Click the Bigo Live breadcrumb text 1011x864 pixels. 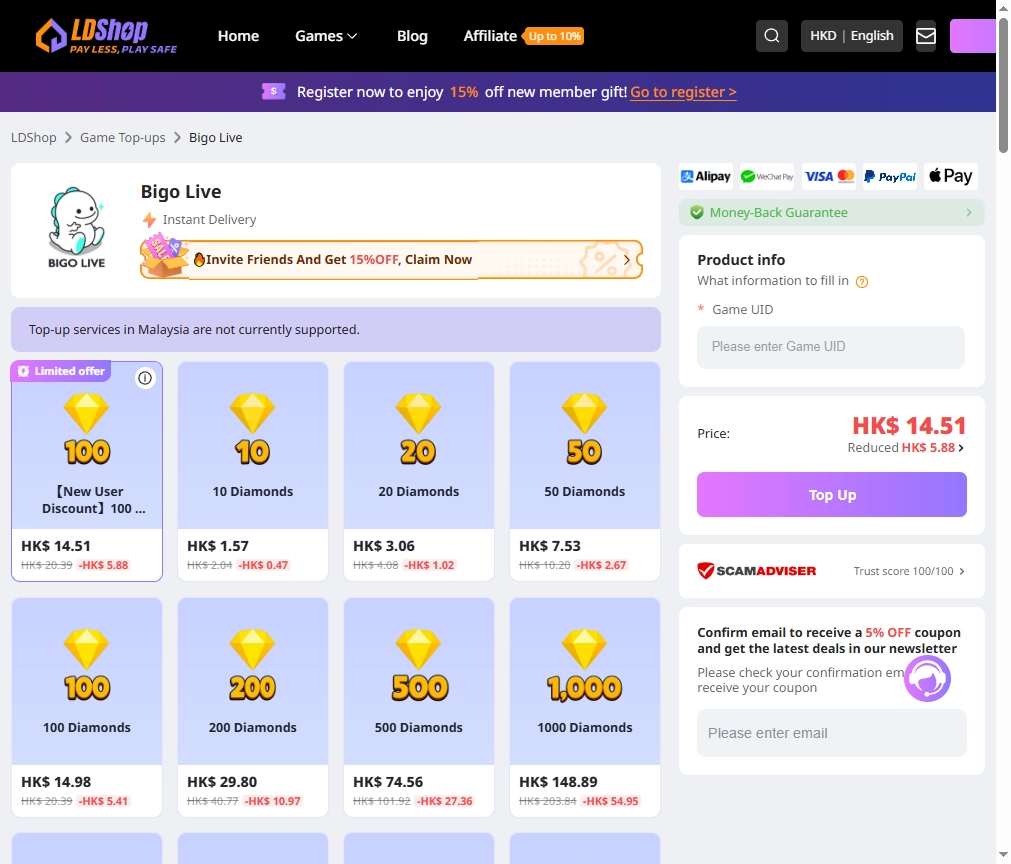click(x=215, y=137)
